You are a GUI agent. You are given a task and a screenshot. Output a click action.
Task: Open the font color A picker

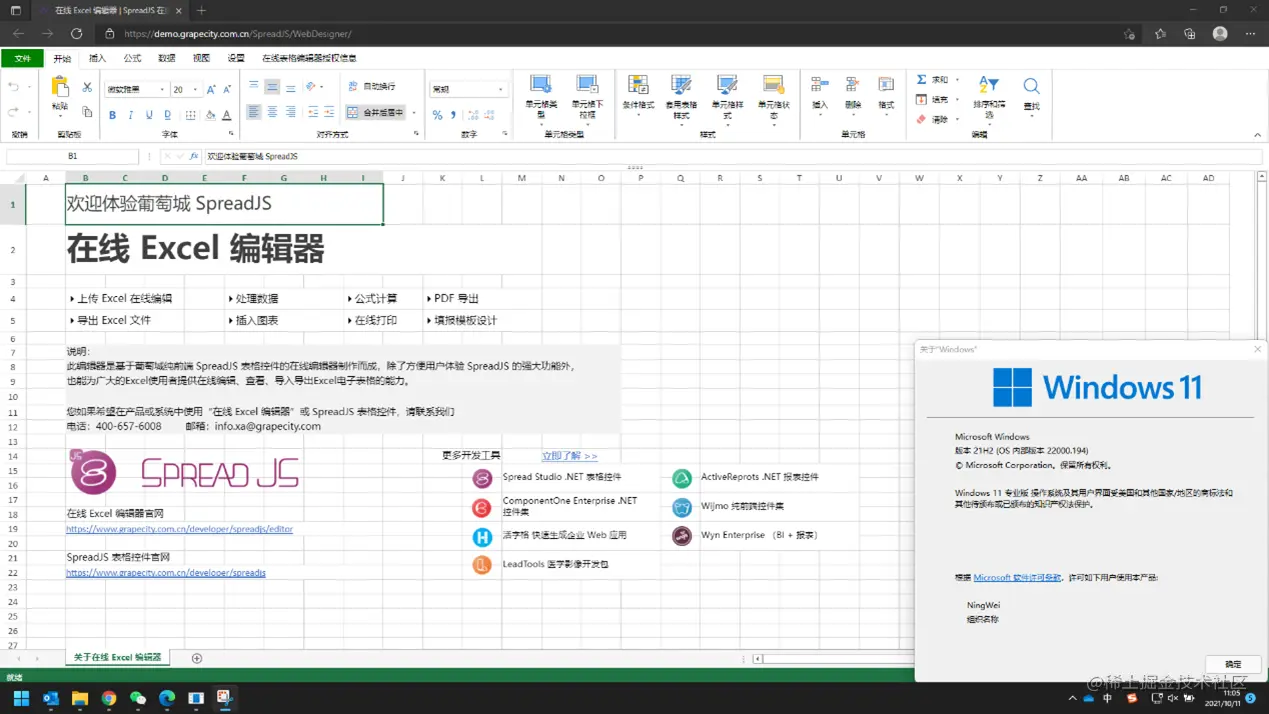[227, 115]
